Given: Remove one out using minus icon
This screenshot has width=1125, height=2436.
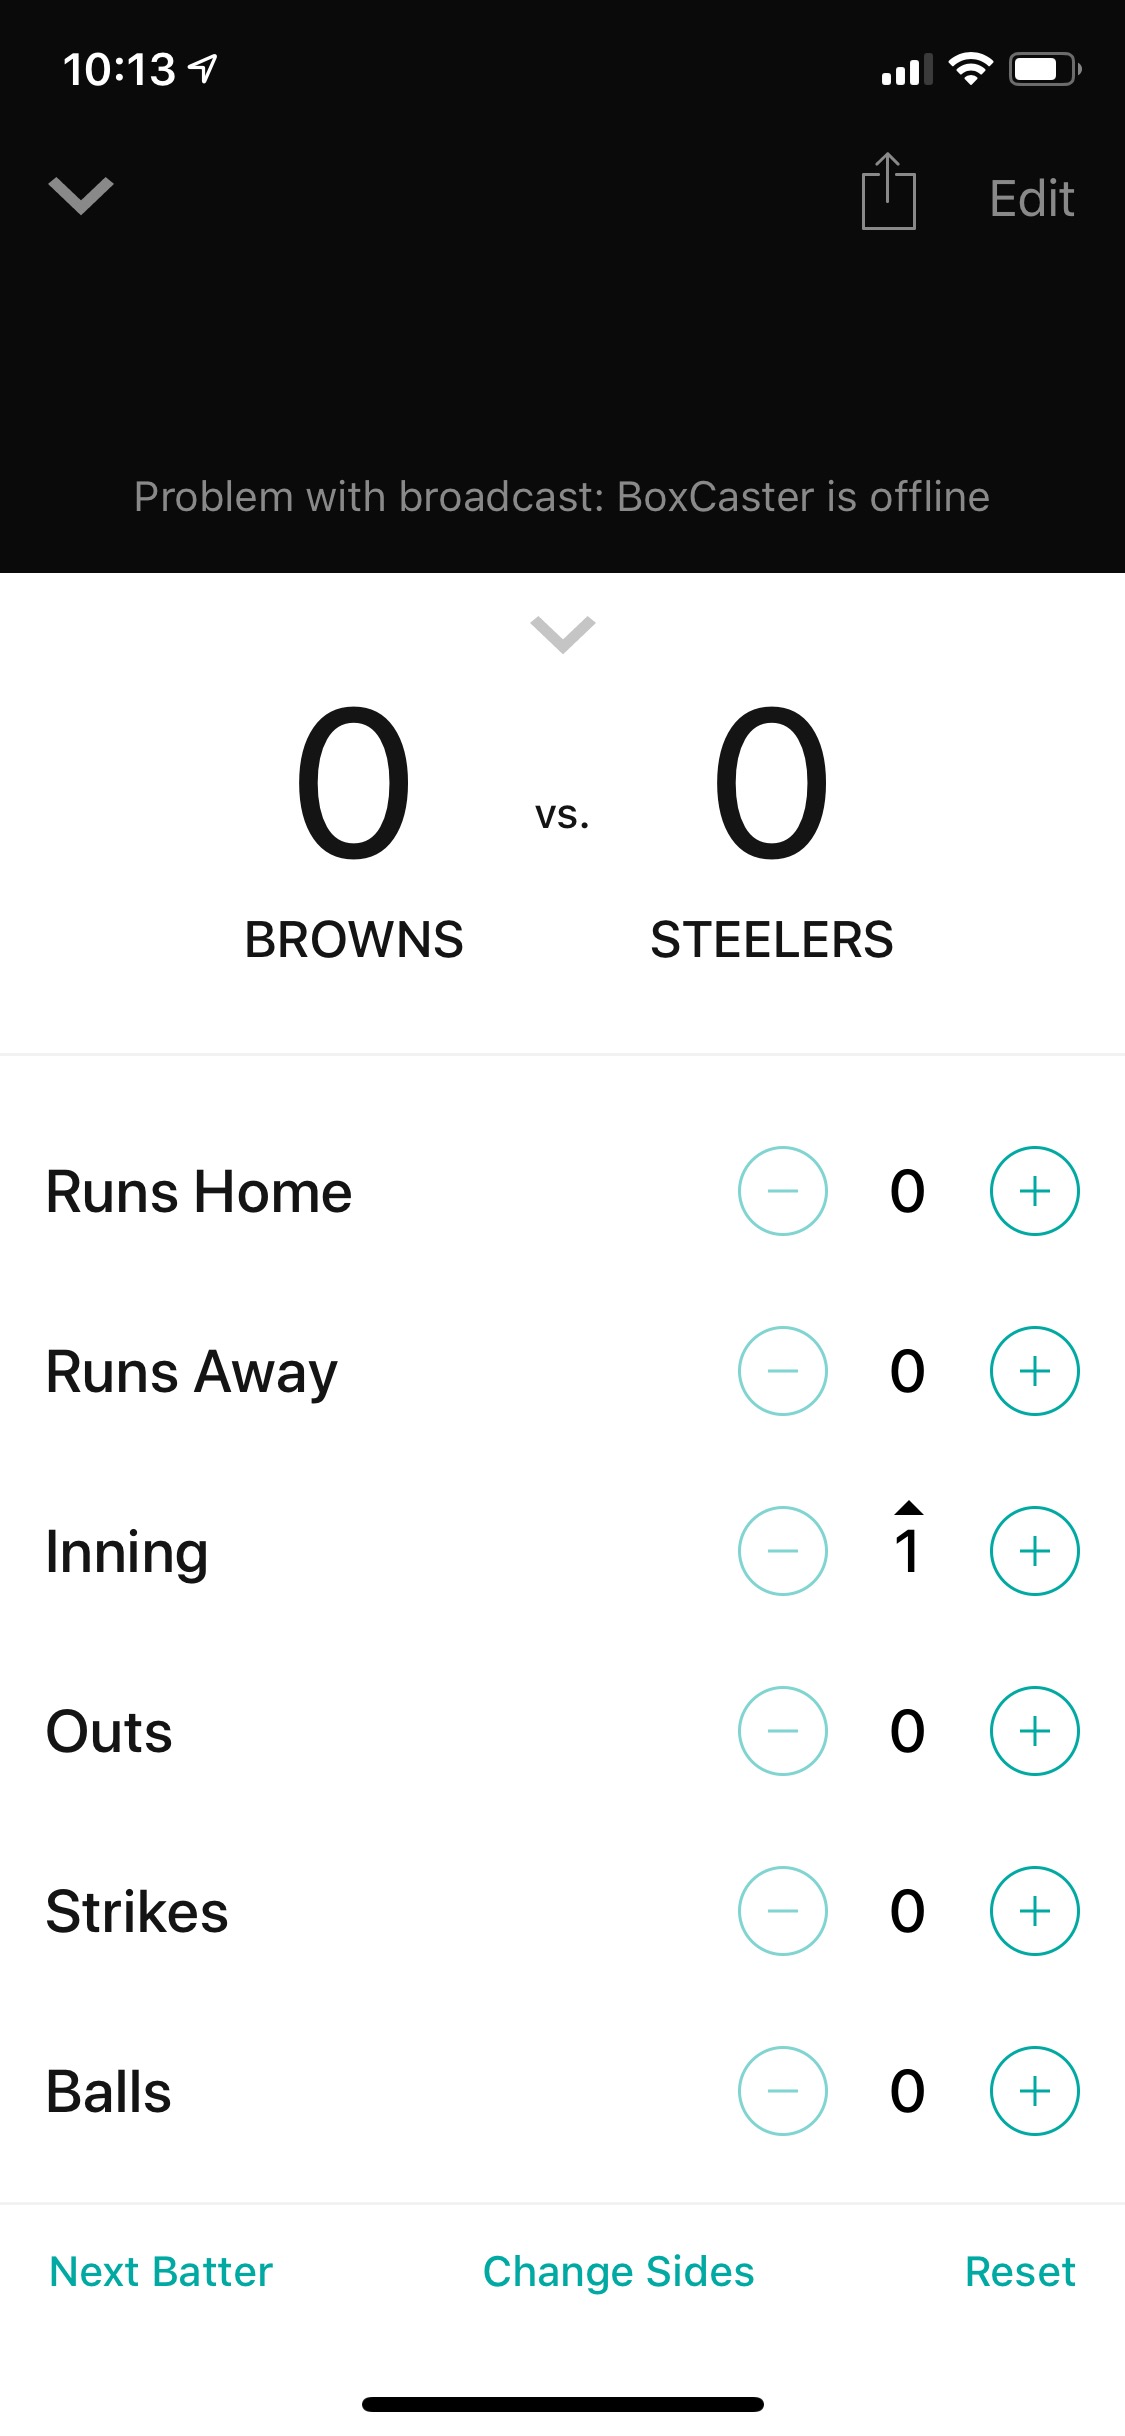Looking at the screenshot, I should point(782,1731).
